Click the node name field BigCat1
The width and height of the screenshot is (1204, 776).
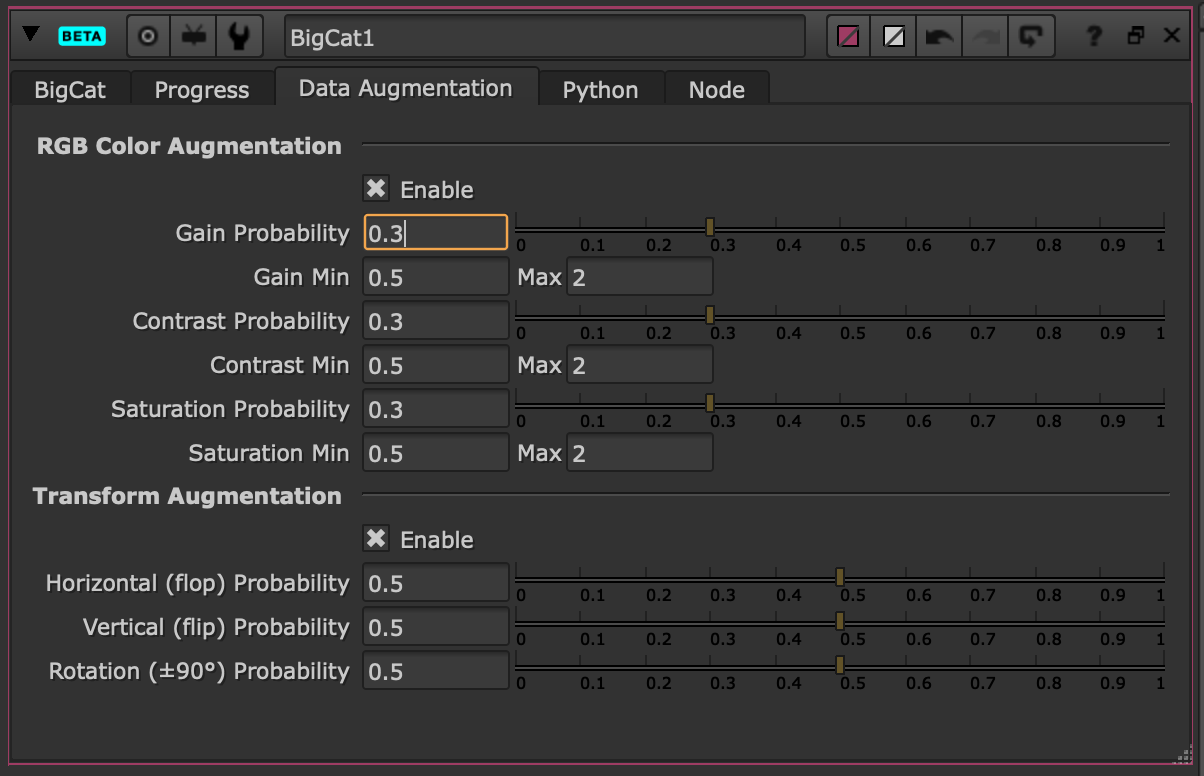click(x=544, y=37)
